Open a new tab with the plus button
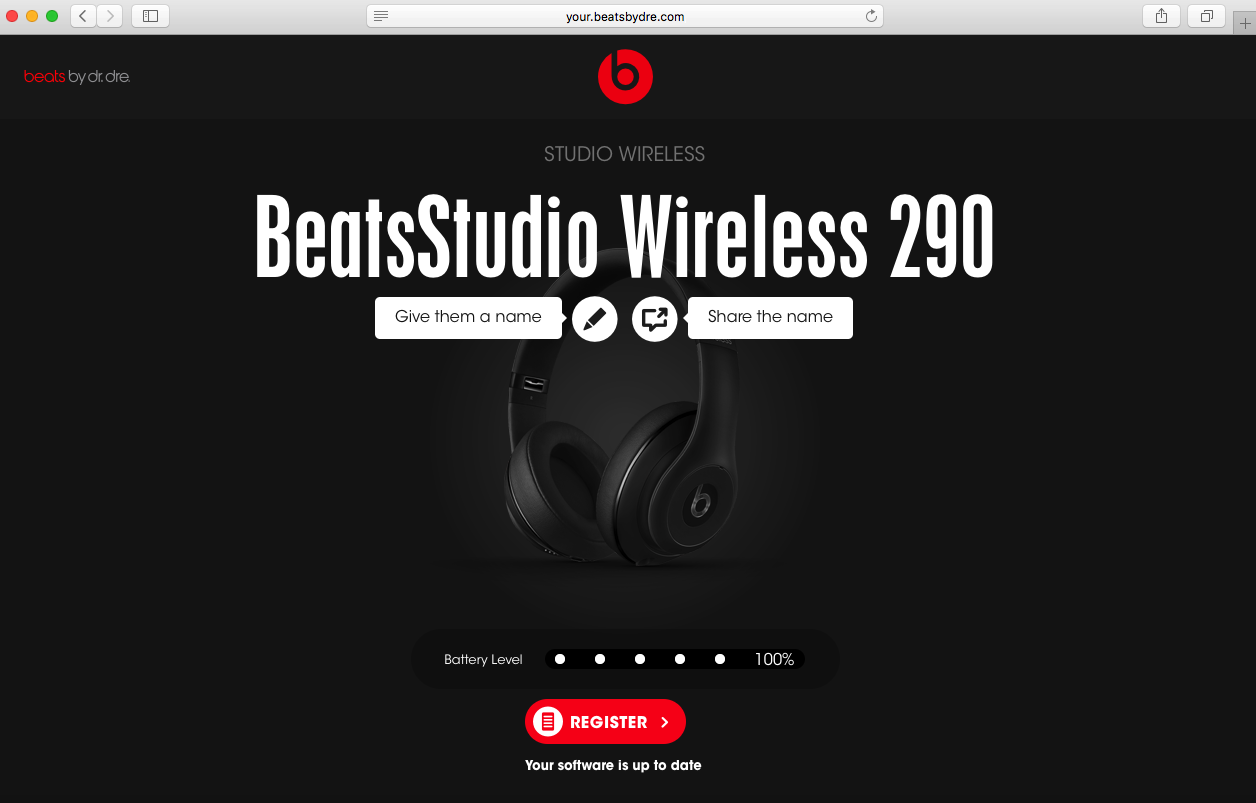This screenshot has height=803, width=1256. 1245,23
